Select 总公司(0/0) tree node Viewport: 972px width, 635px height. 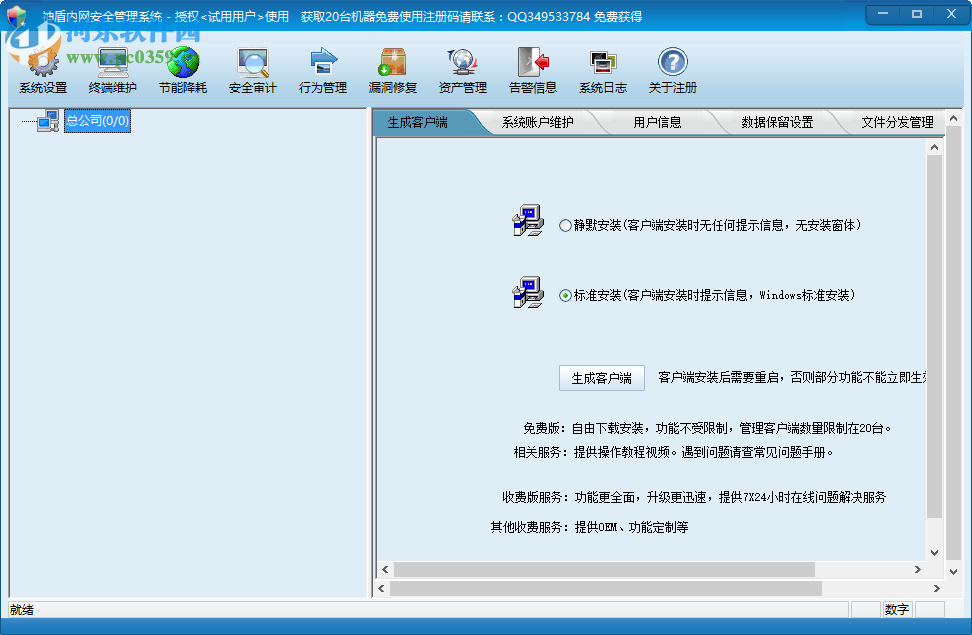97,121
